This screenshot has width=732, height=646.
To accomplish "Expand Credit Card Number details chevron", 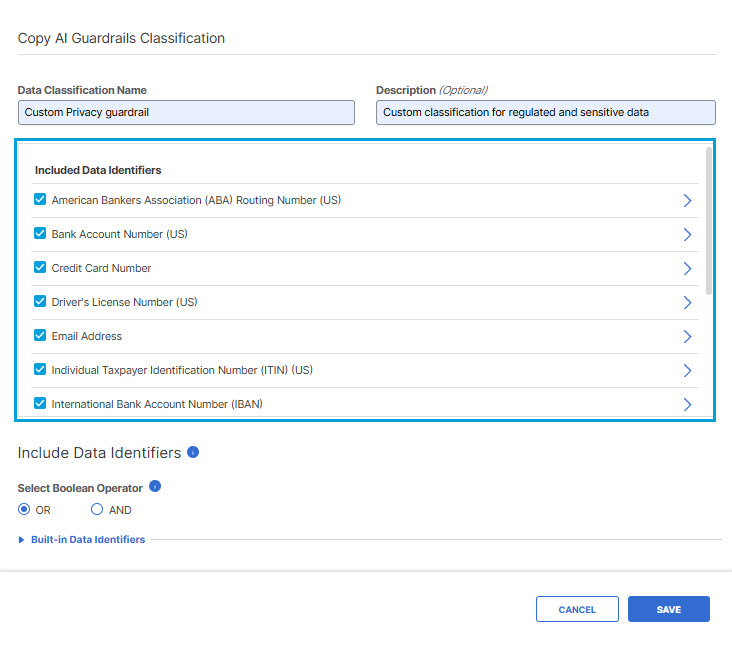I will click(x=687, y=268).
